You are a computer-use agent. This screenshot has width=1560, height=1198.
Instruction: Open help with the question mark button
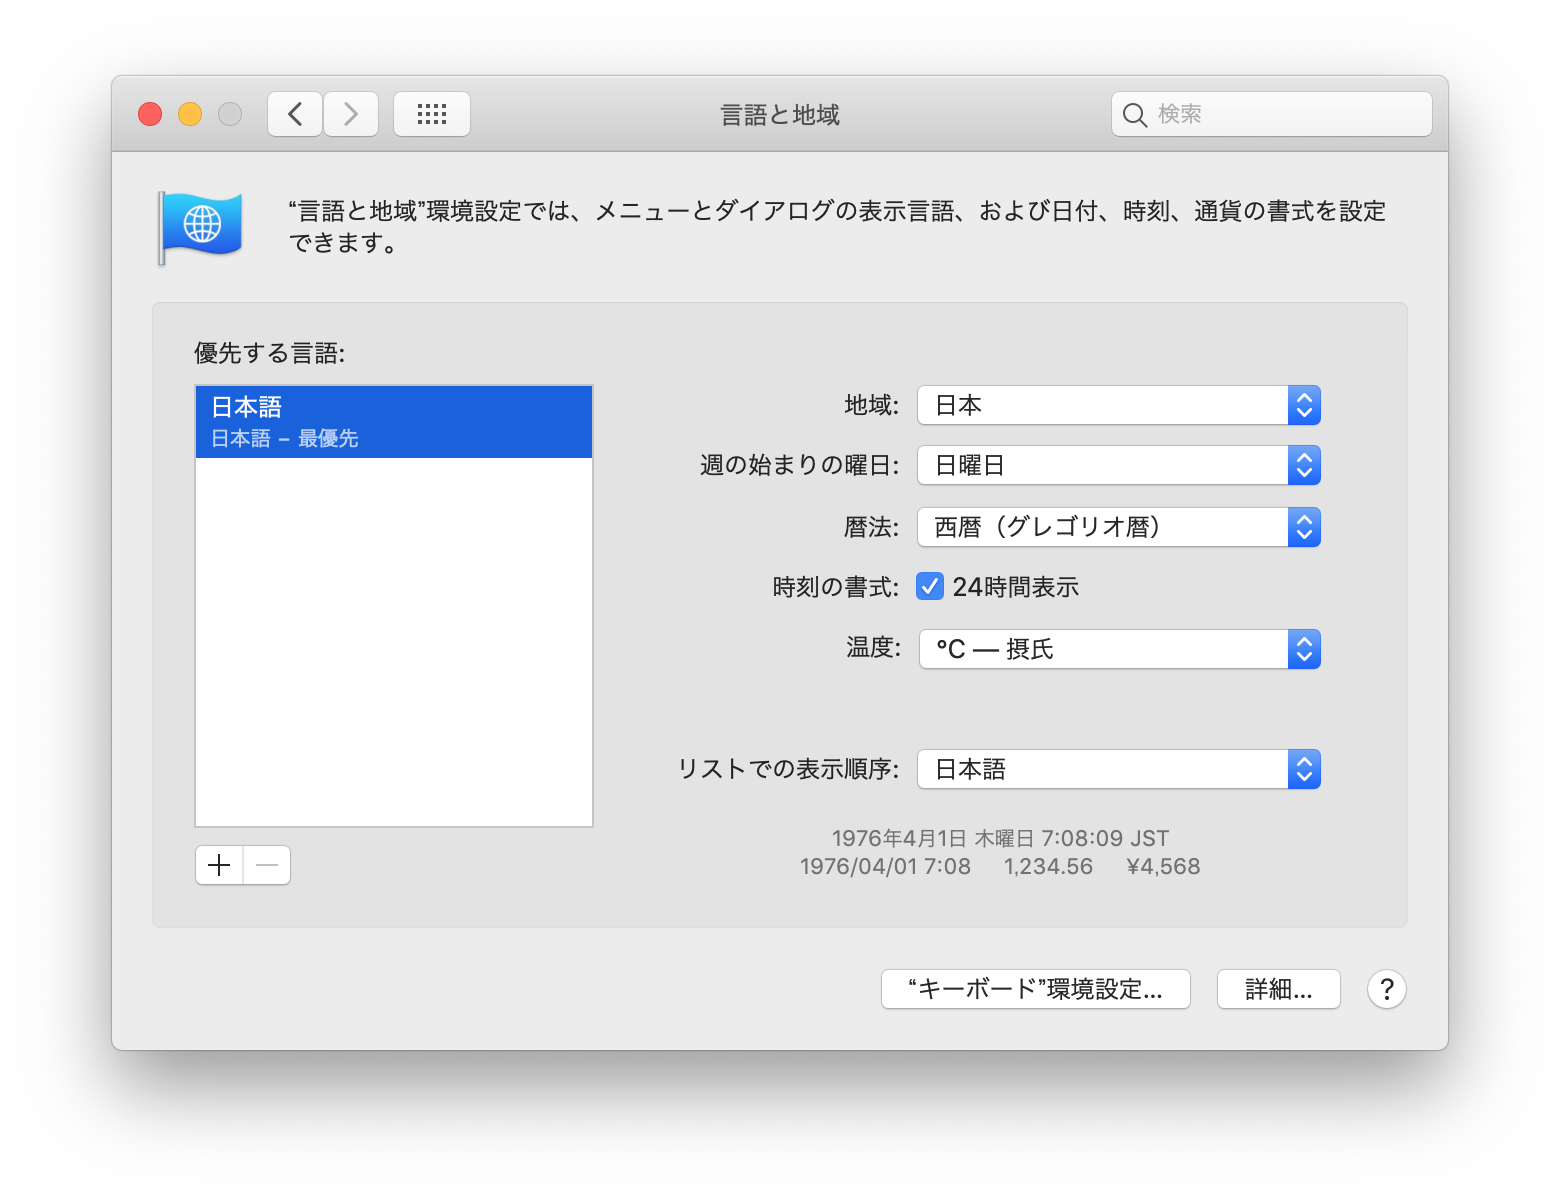pyautogui.click(x=1386, y=989)
